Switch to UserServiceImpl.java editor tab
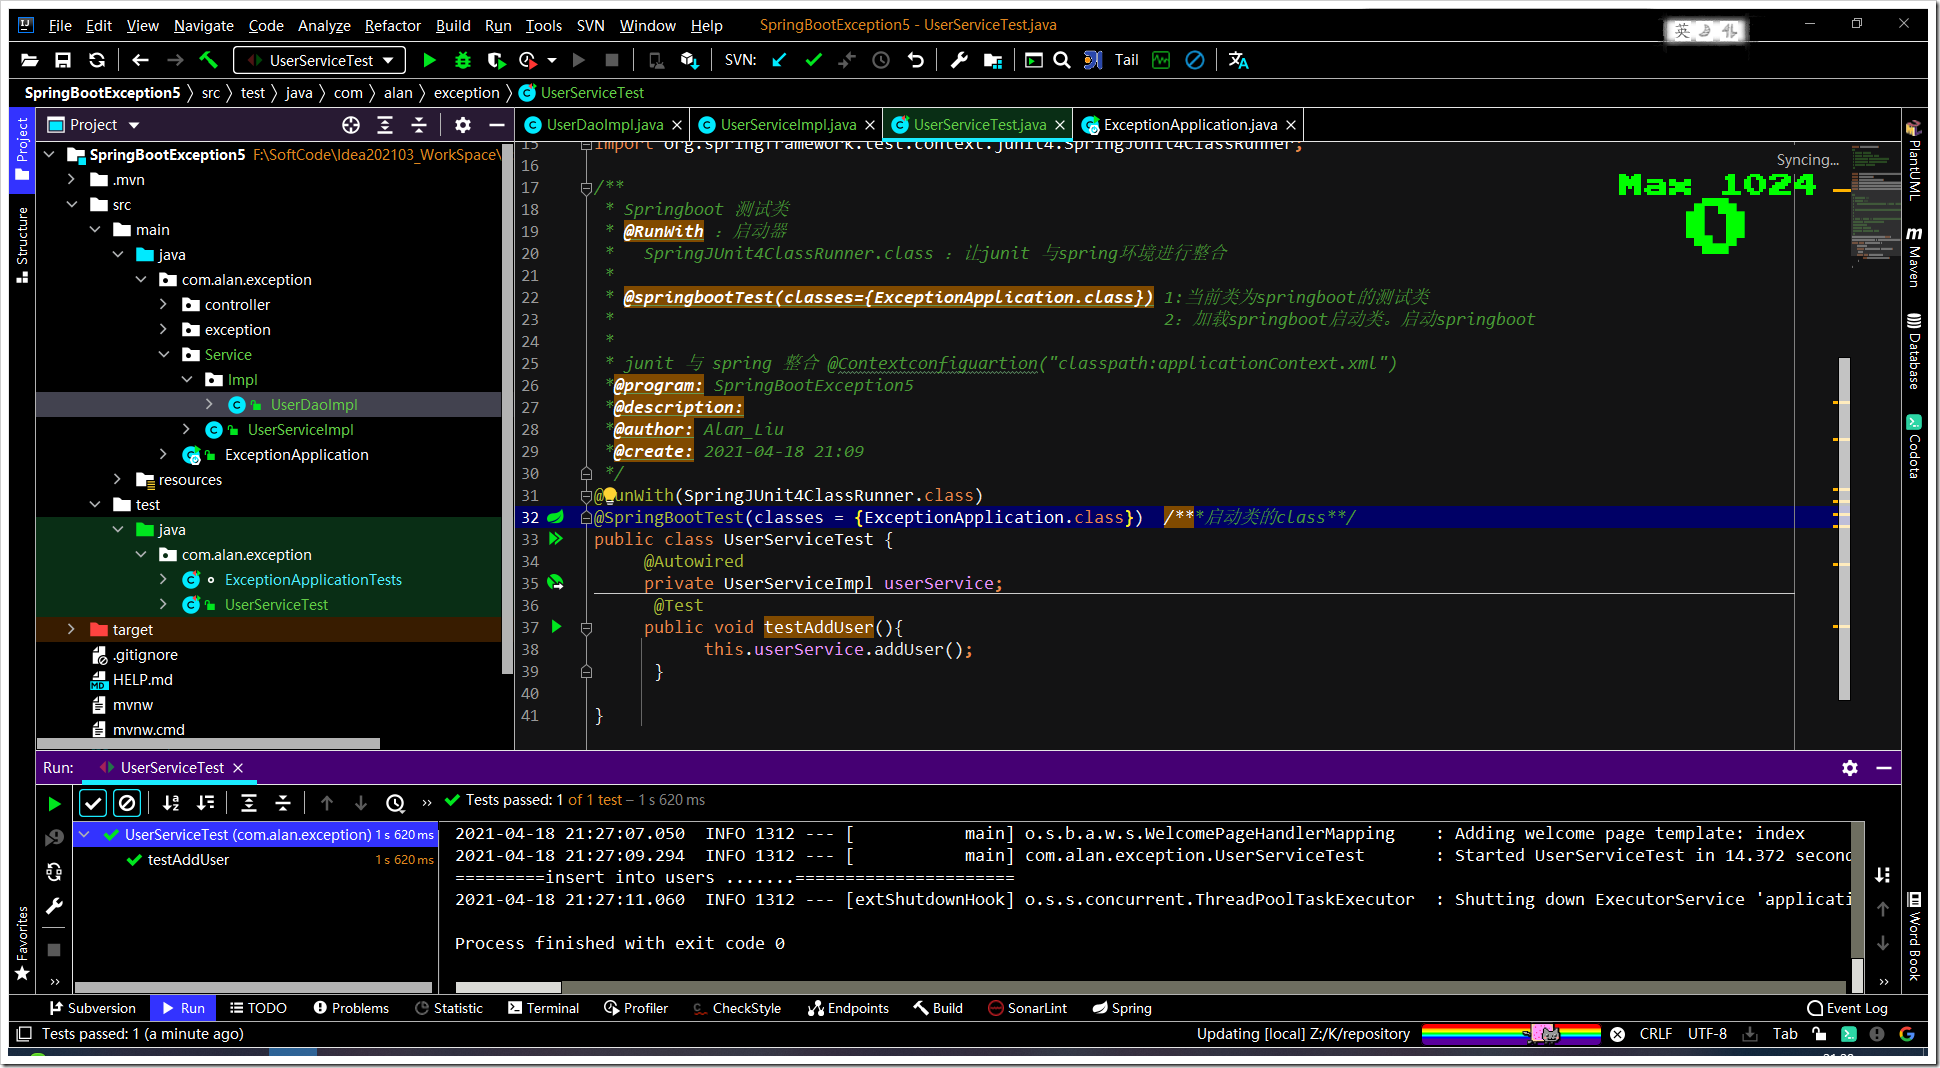This screenshot has height=1068, width=1940. [787, 125]
